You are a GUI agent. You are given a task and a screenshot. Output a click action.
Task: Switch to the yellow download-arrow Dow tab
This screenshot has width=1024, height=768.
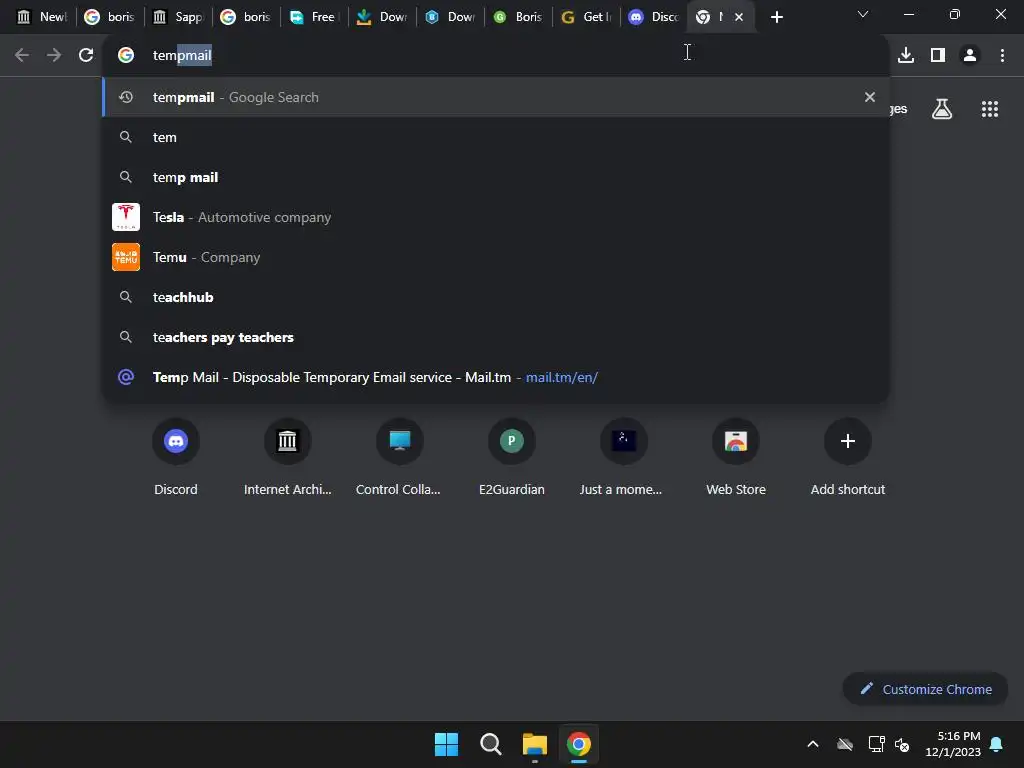click(381, 17)
